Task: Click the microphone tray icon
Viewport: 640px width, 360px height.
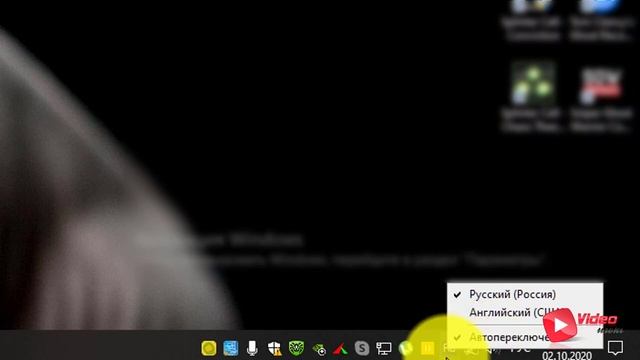Action: click(252, 348)
